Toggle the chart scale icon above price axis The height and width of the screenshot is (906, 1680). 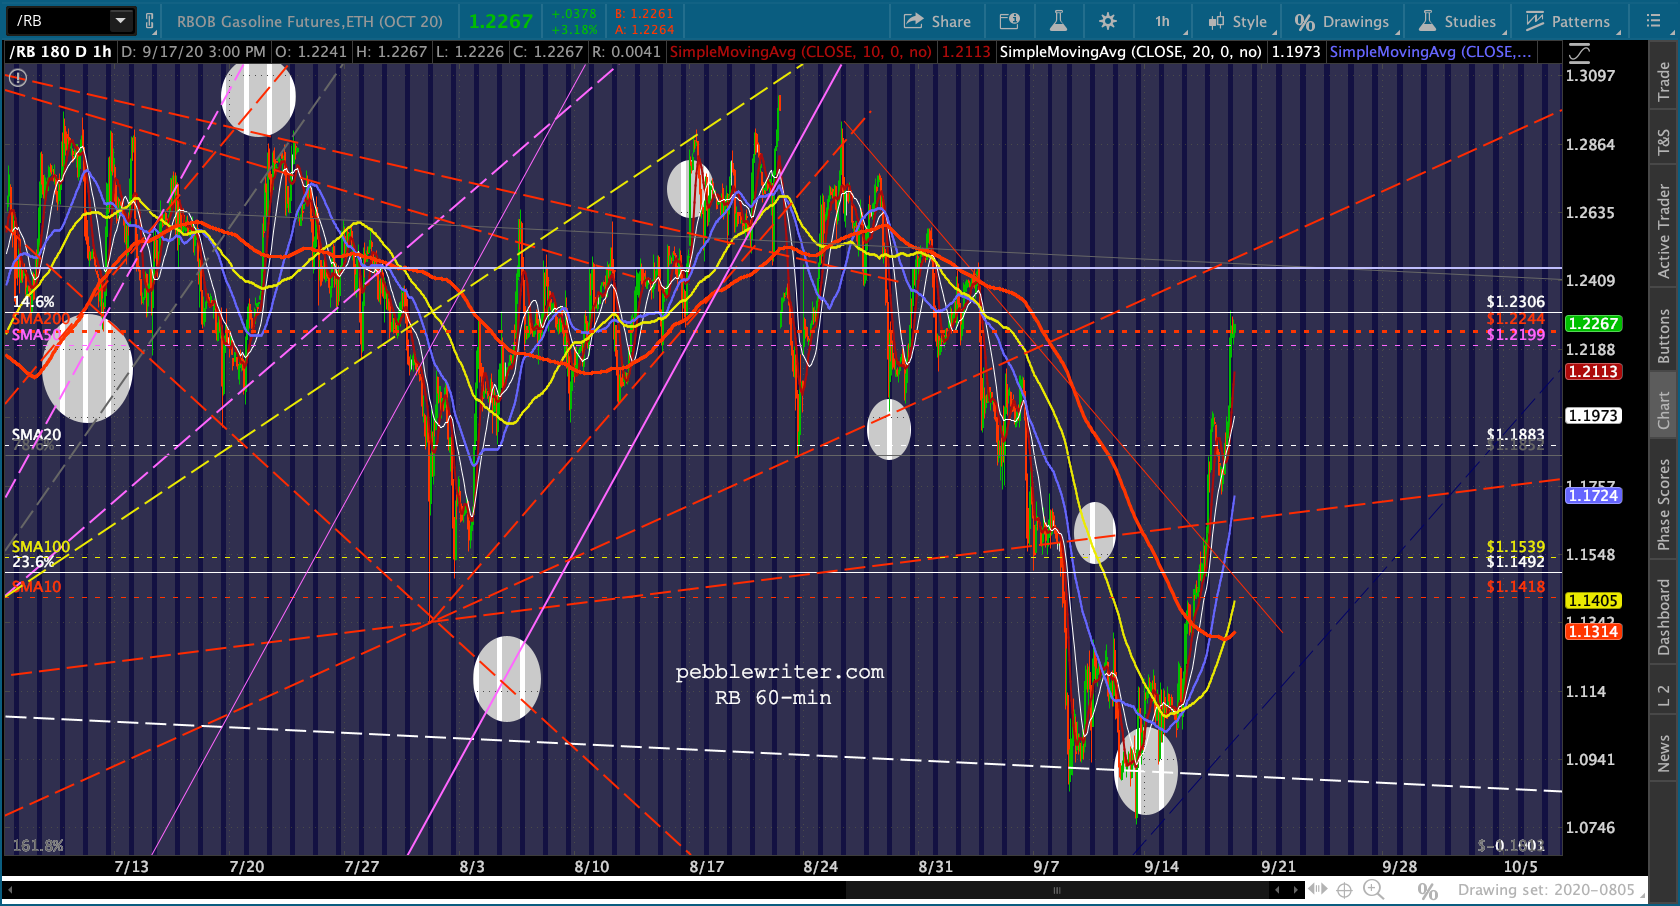pyautogui.click(x=1580, y=53)
